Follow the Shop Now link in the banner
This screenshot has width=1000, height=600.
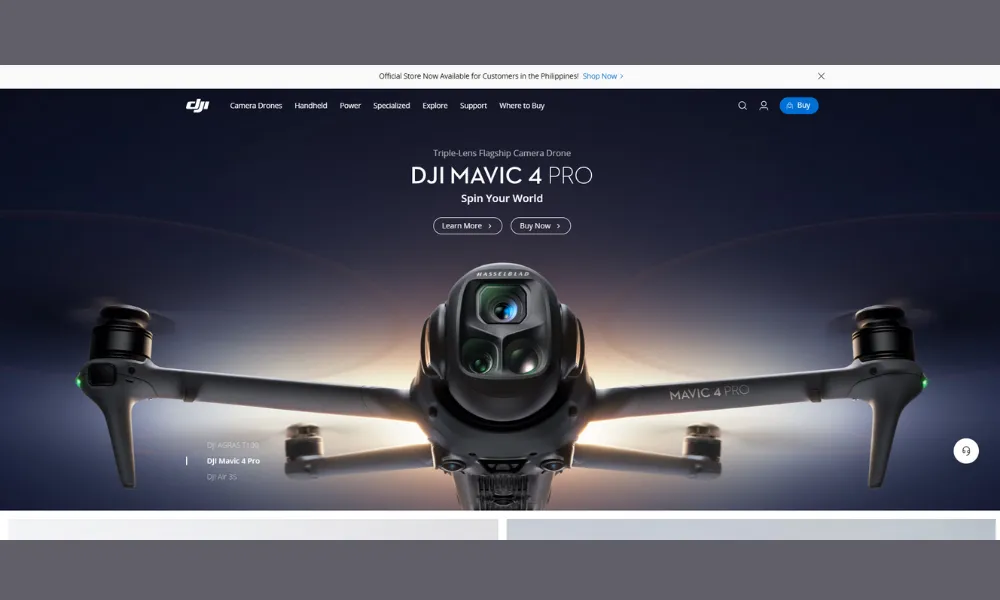(x=602, y=76)
